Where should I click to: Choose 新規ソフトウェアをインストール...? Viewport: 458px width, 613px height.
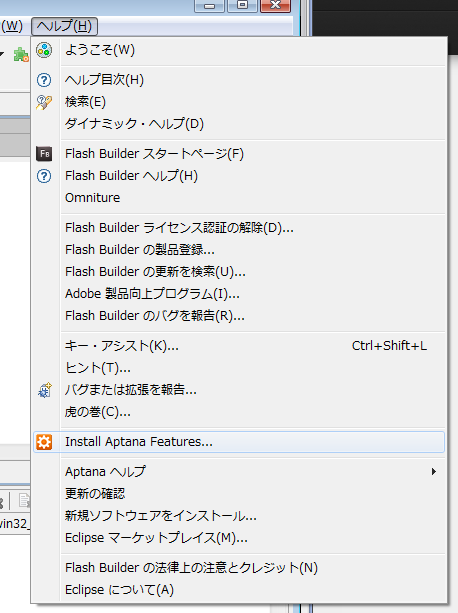pos(239,516)
